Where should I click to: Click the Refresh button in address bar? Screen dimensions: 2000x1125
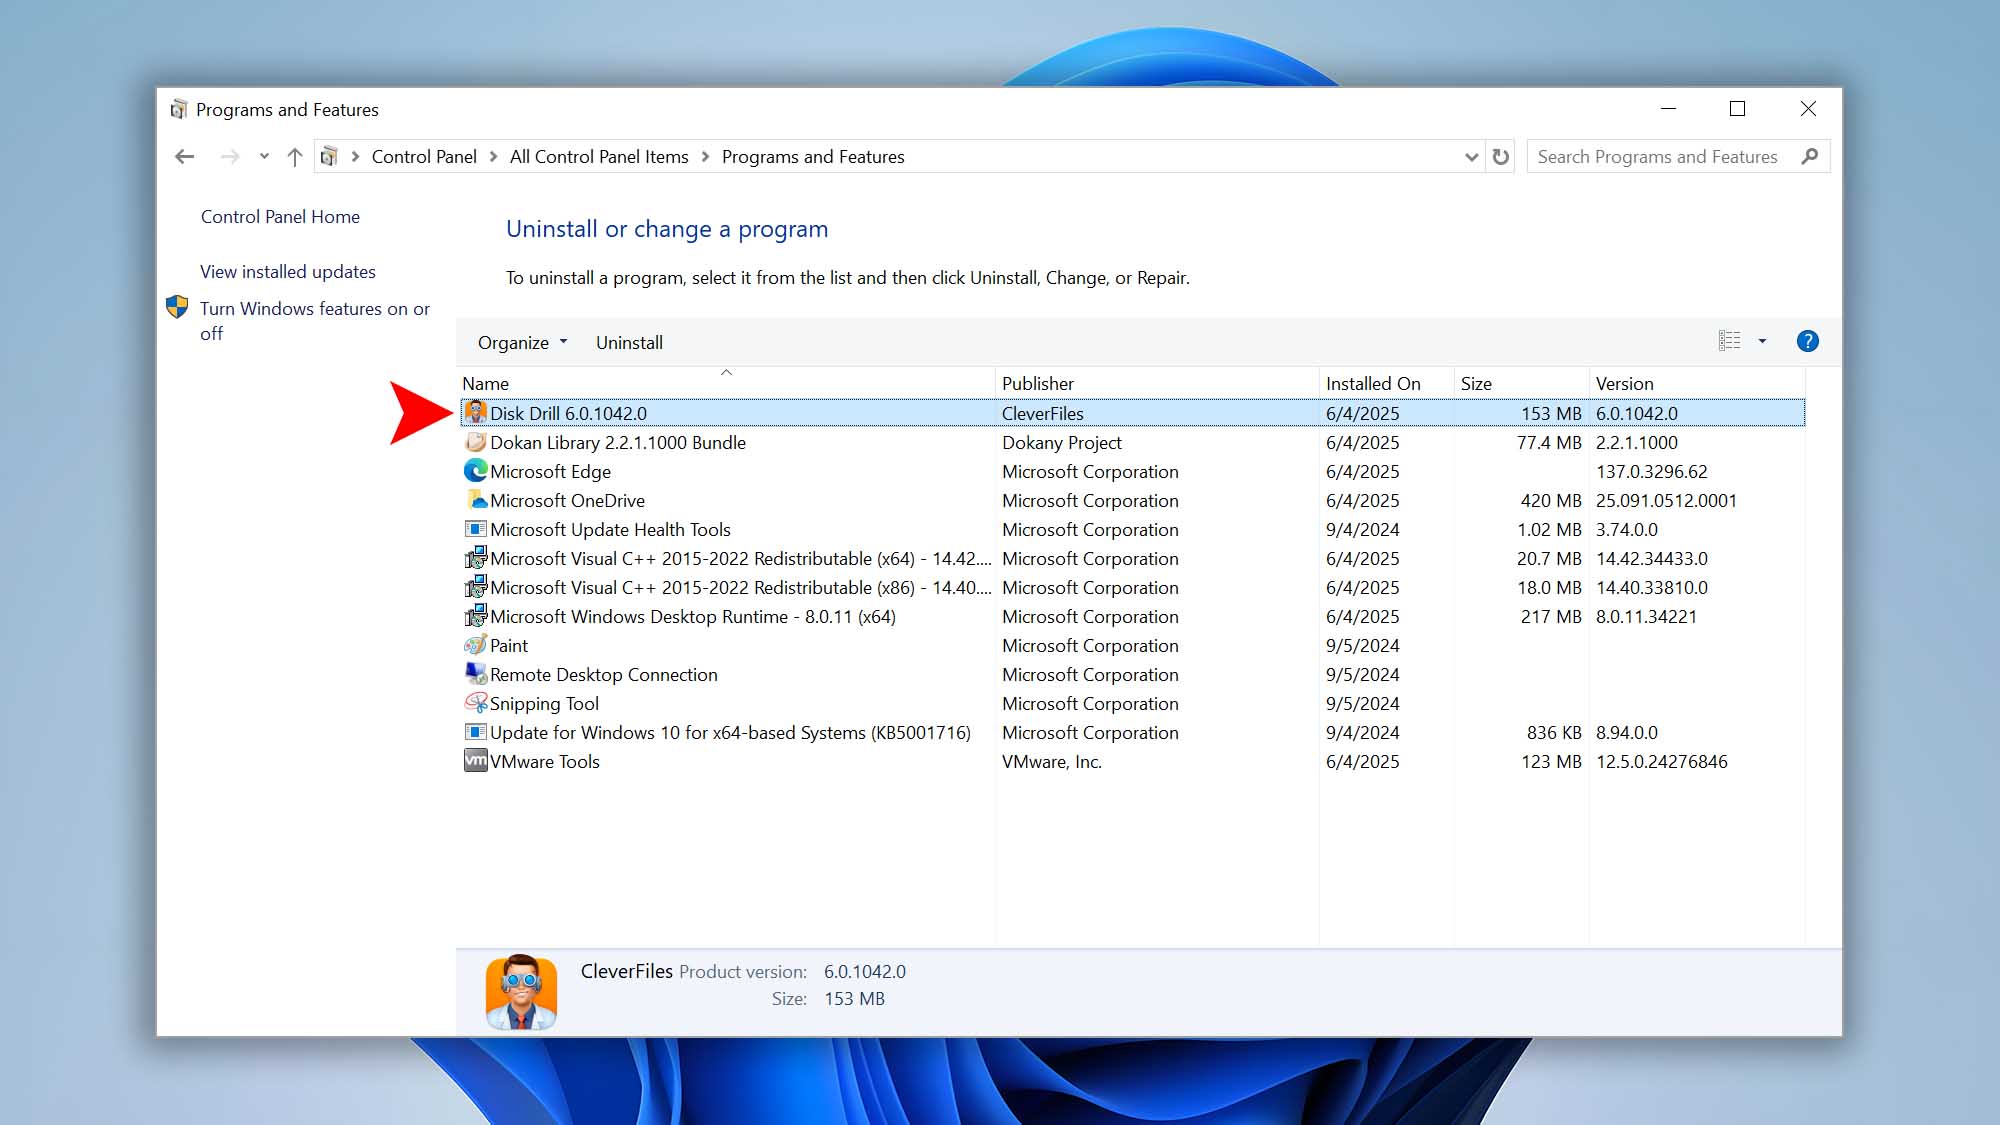tap(1501, 156)
